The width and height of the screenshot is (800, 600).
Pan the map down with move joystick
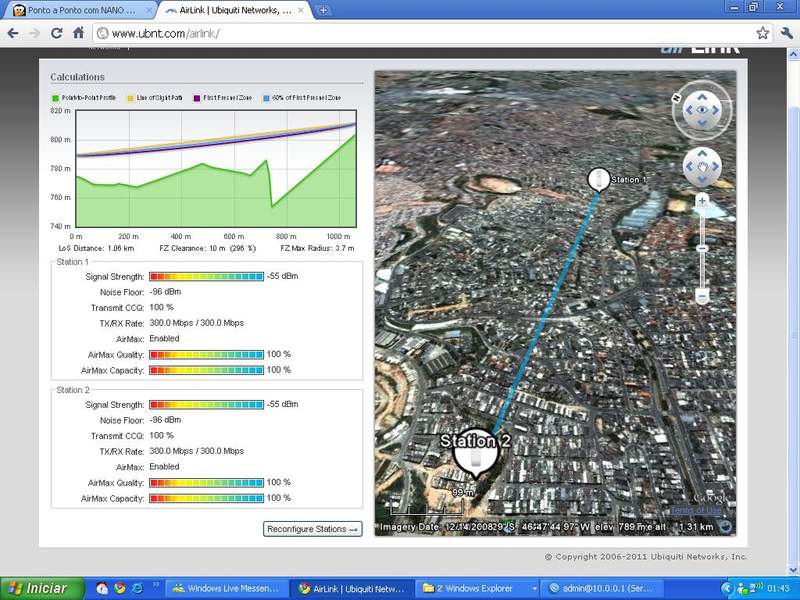pos(702,179)
